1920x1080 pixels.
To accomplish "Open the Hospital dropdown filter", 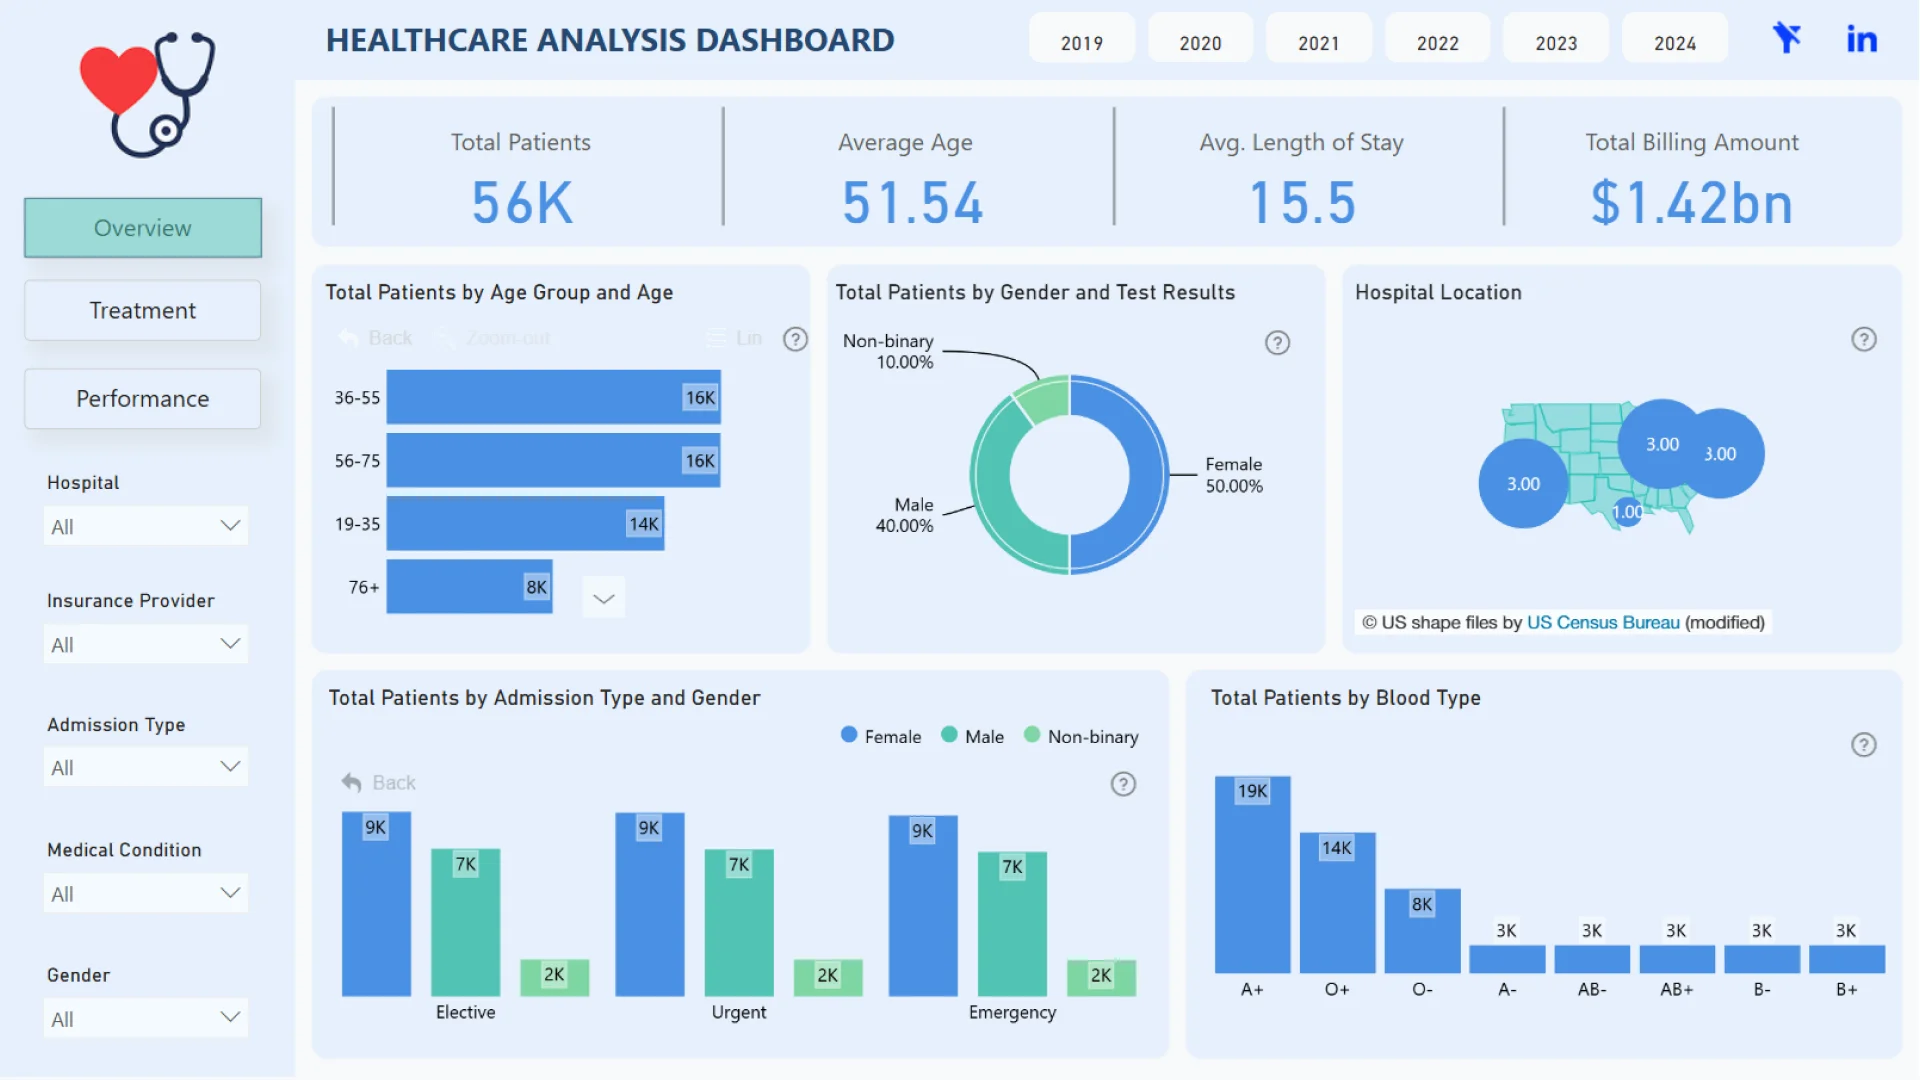I will pyautogui.click(x=146, y=526).
